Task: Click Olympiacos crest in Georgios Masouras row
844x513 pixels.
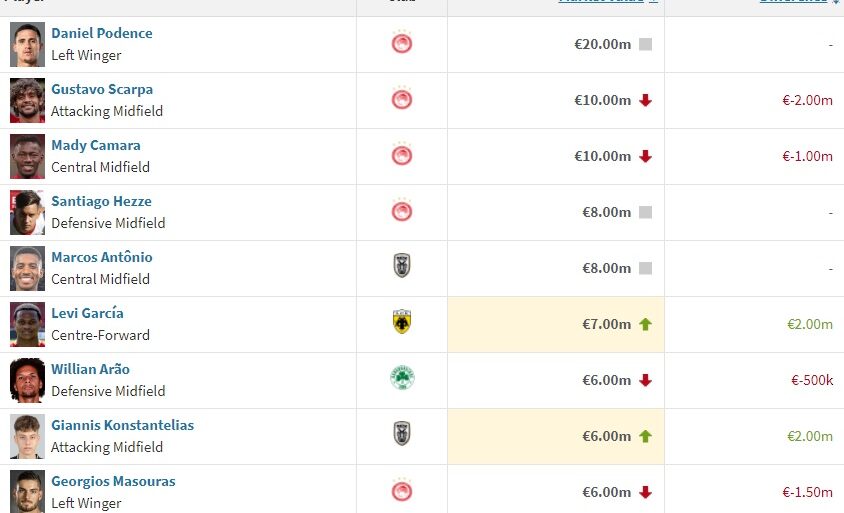Action: point(402,491)
